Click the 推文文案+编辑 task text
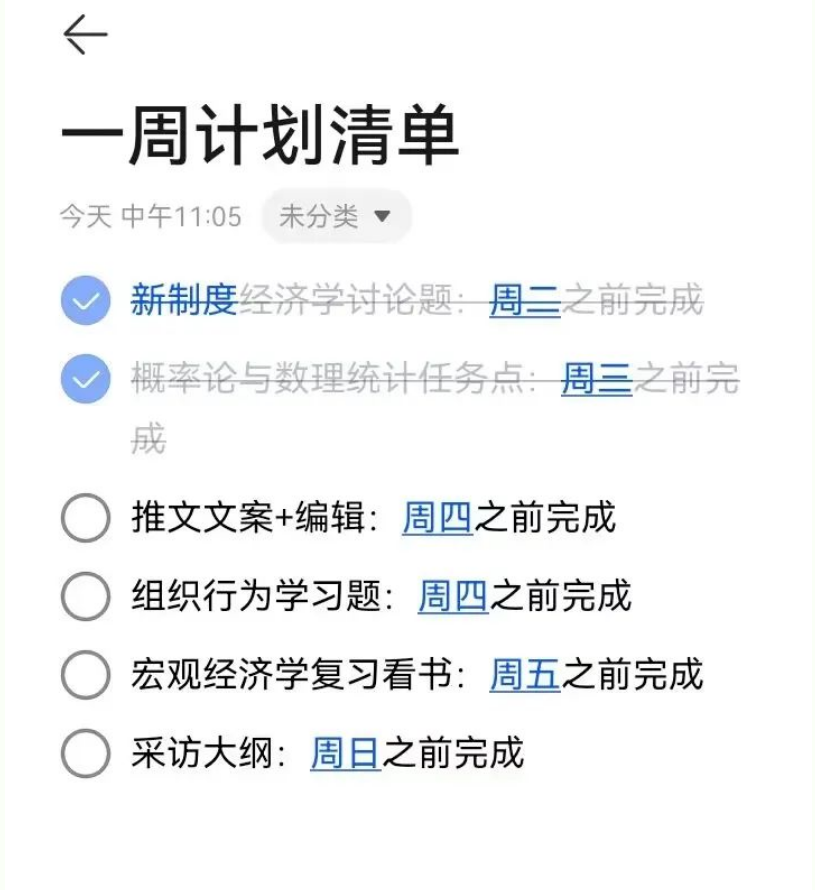This screenshot has height=890, width=815. 250,518
